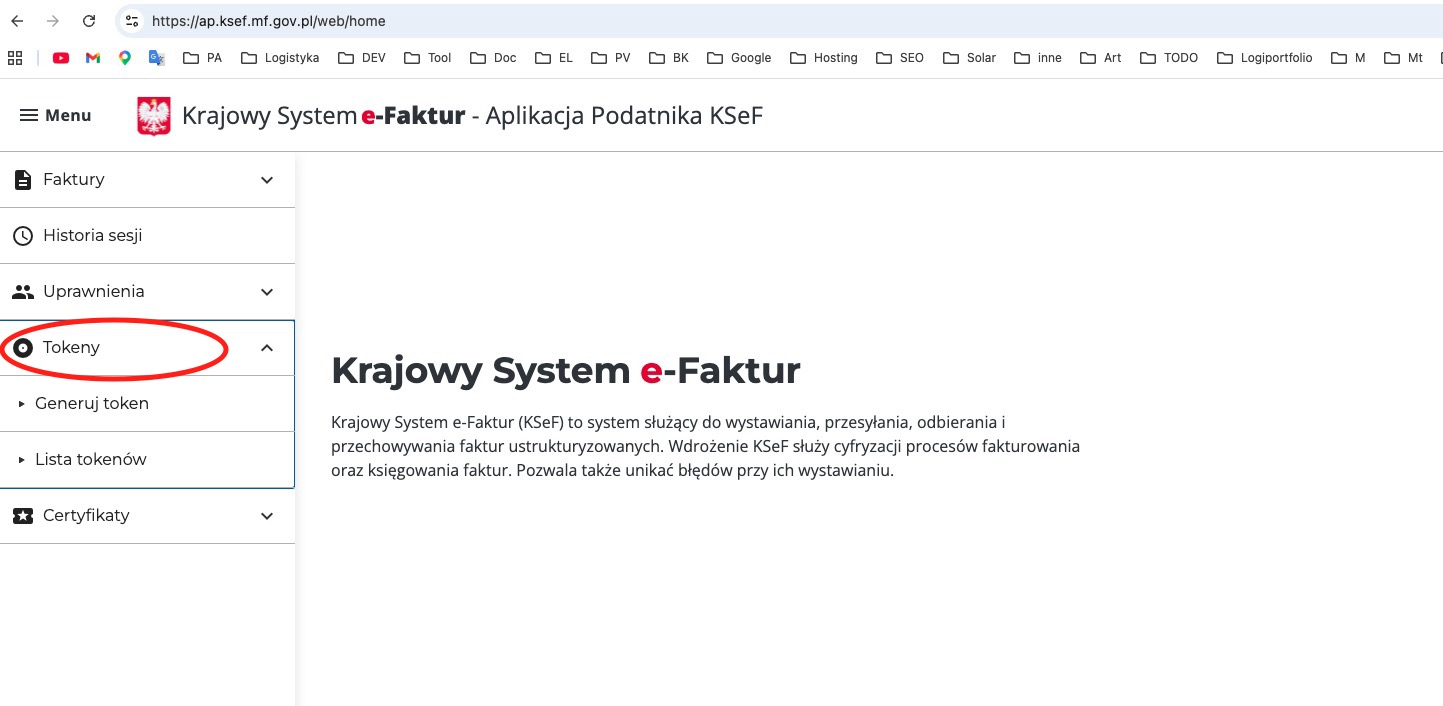Image resolution: width=1443 pixels, height=706 pixels.
Task: Open the site information icon in address bar
Action: pyautogui.click(x=132, y=21)
